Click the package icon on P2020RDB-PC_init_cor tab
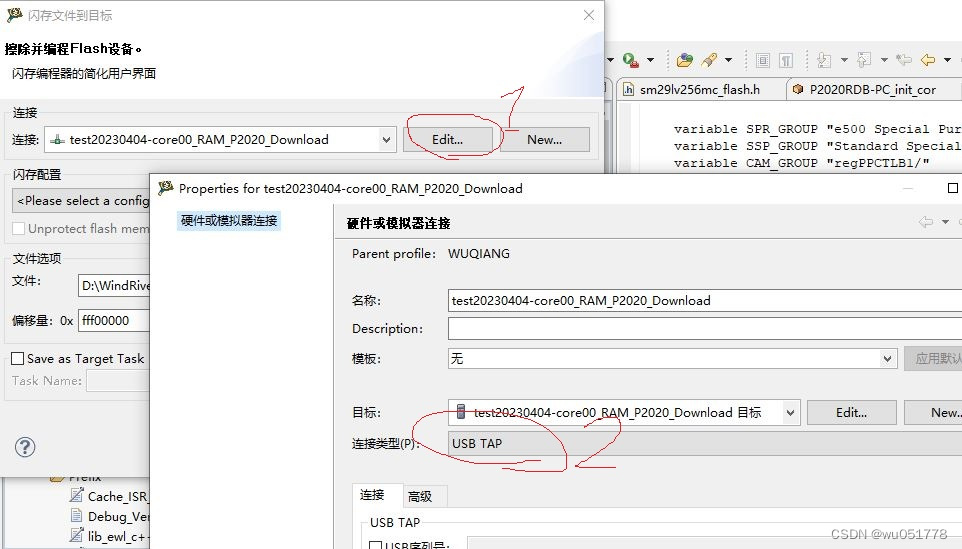Image resolution: width=962 pixels, height=549 pixels. (x=798, y=90)
